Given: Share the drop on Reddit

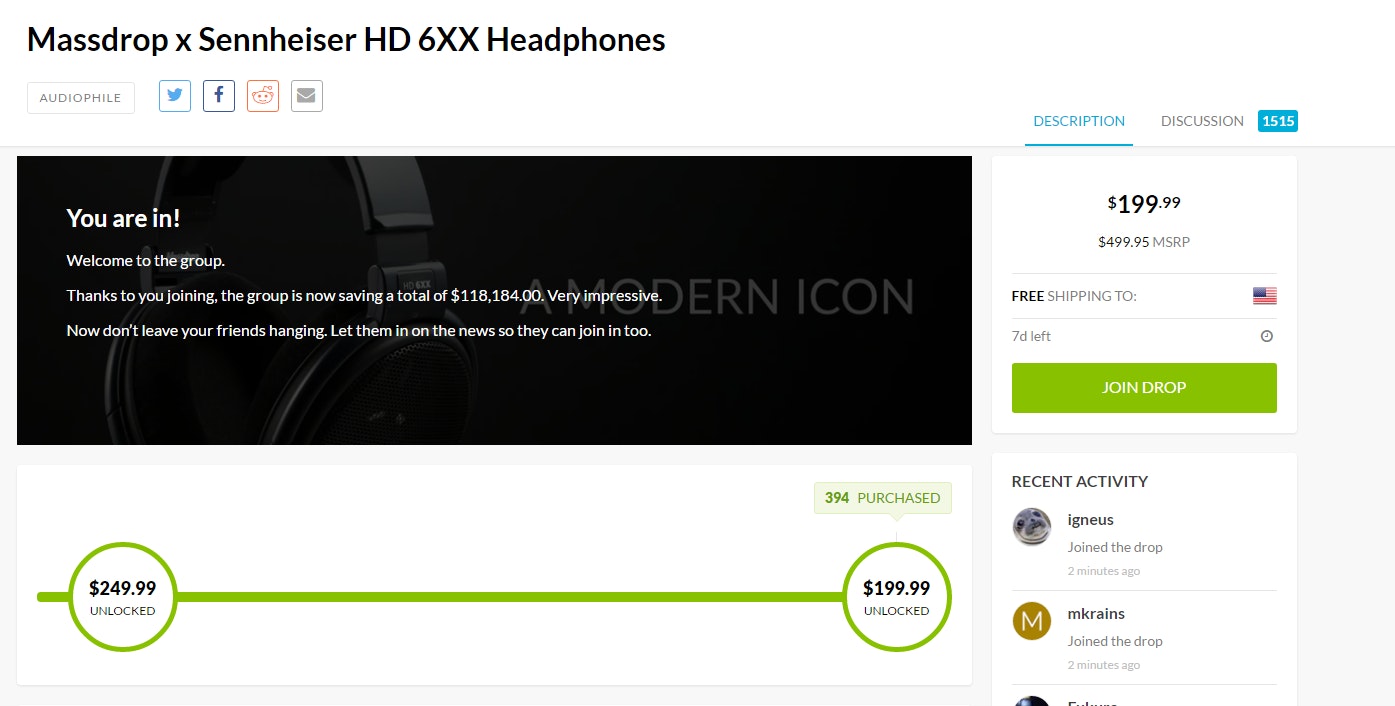Looking at the screenshot, I should coord(263,96).
